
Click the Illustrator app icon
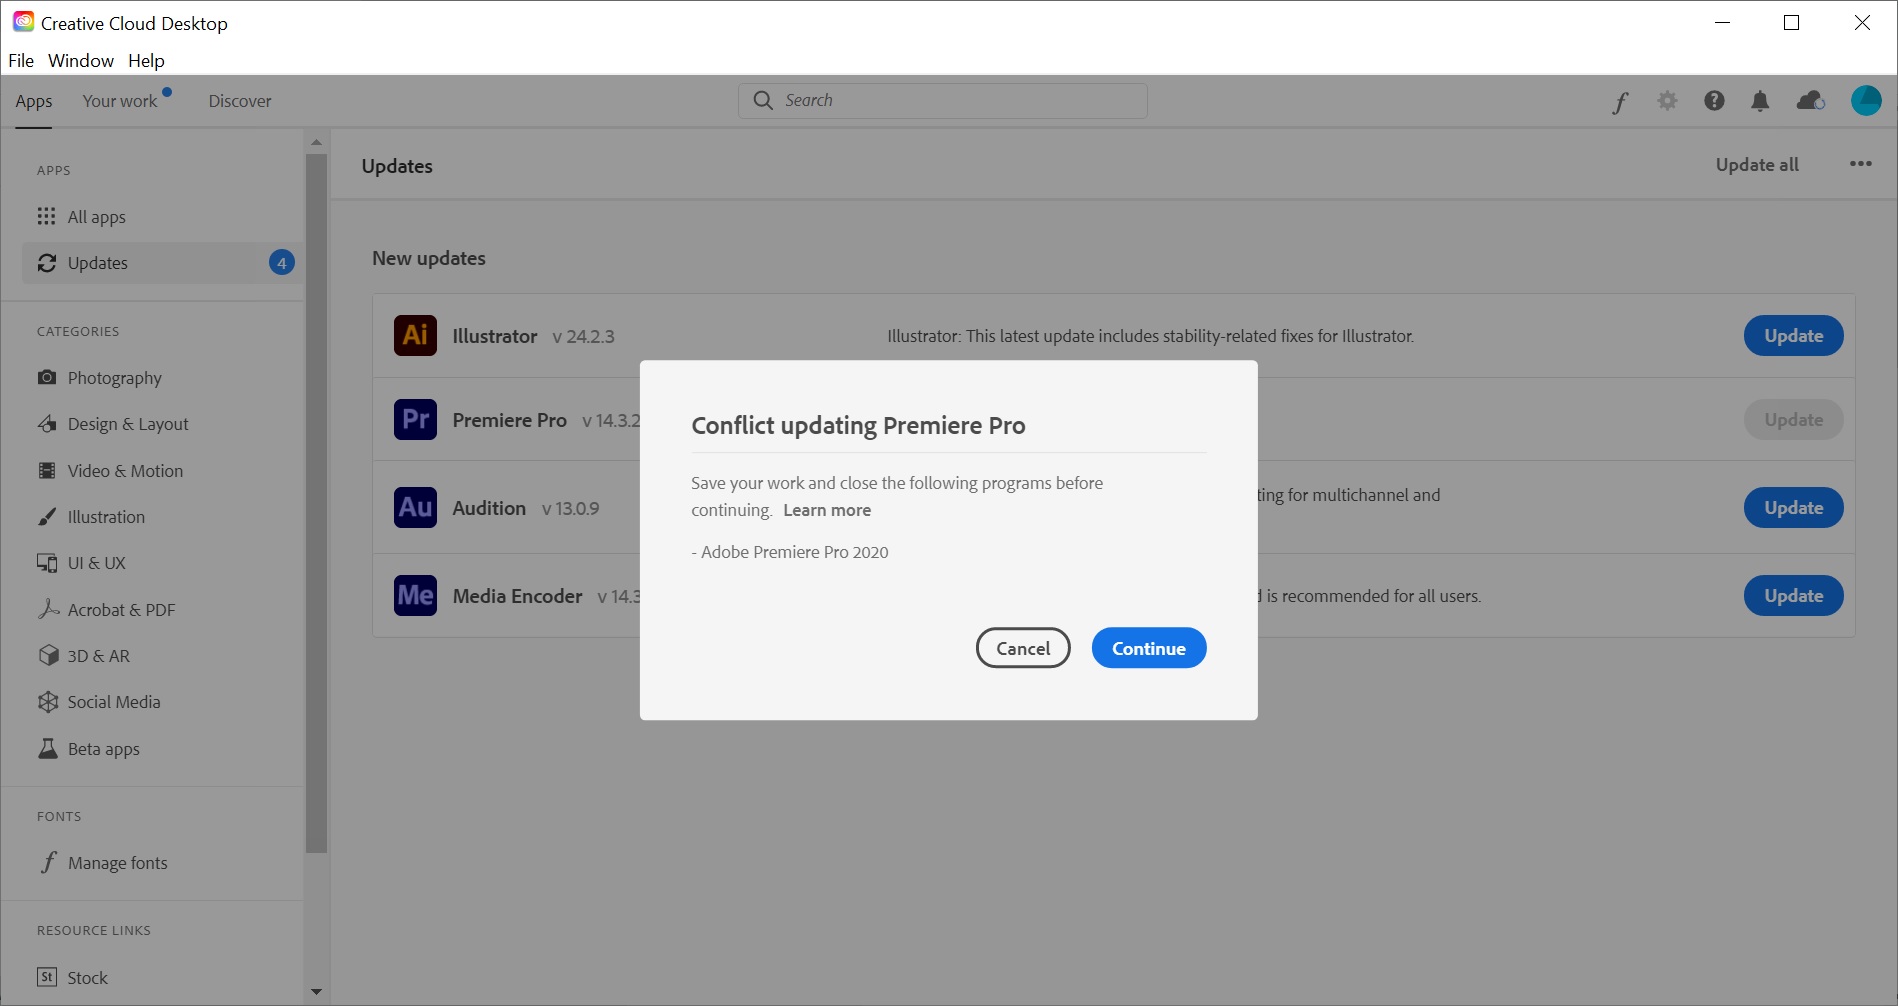coord(415,335)
